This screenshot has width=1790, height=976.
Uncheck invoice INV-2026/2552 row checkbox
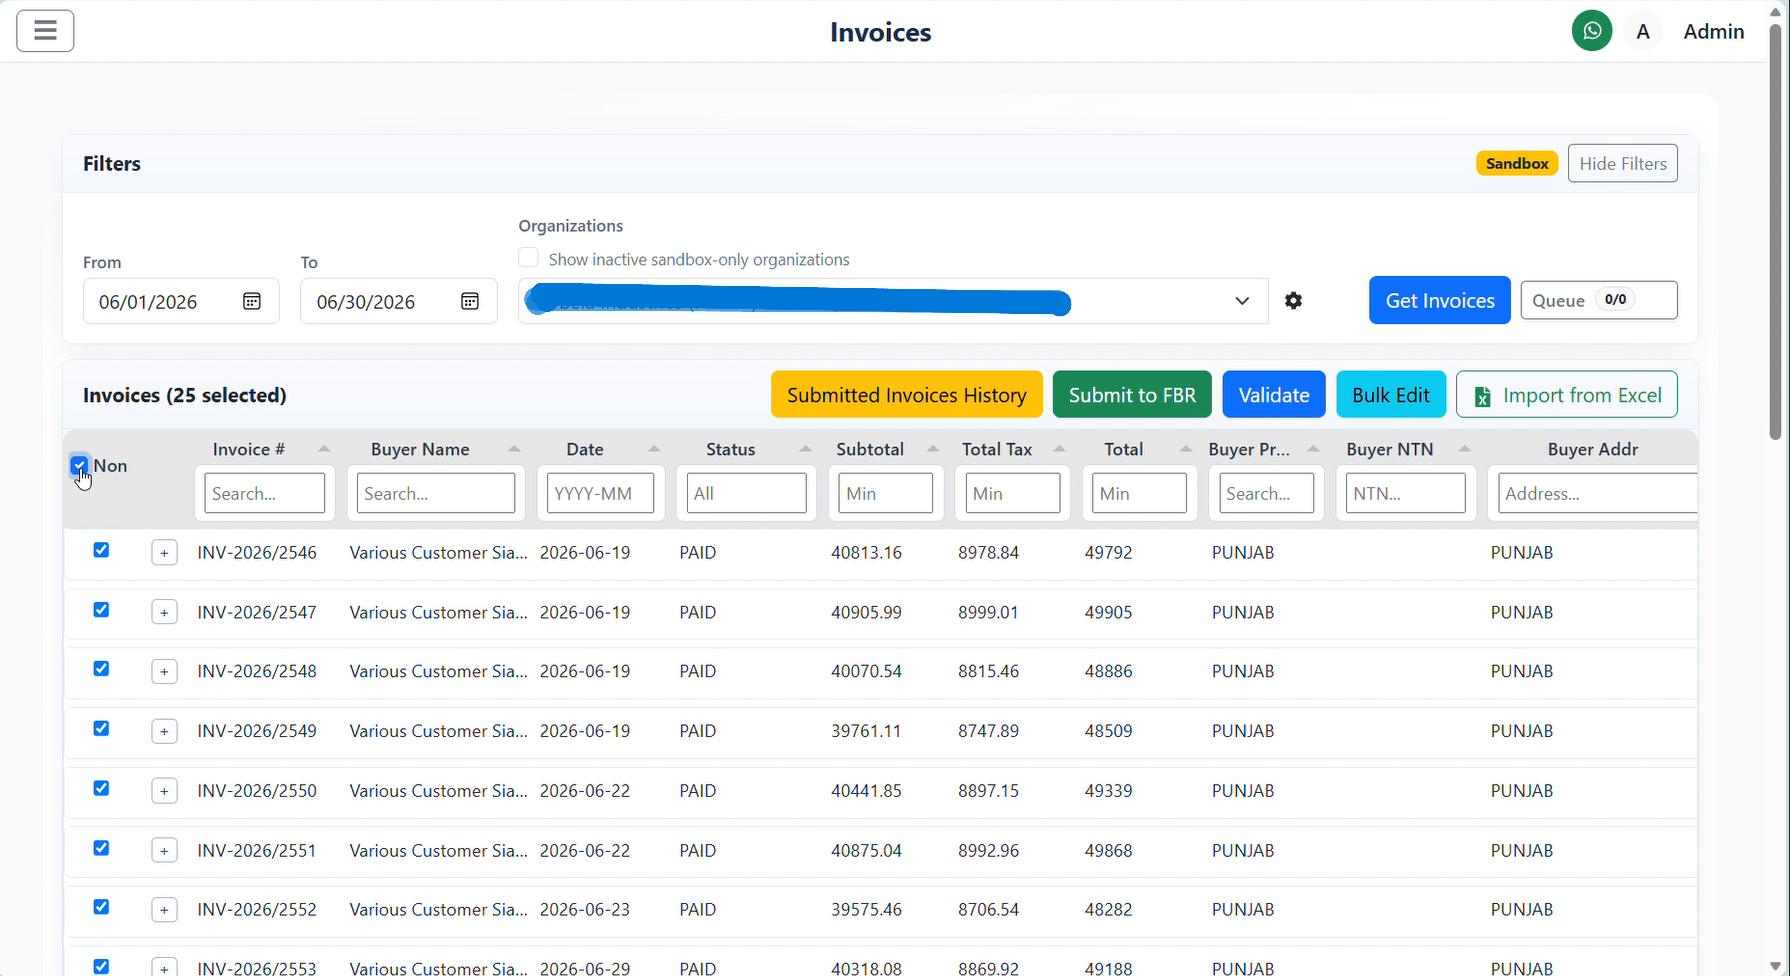pos(101,907)
